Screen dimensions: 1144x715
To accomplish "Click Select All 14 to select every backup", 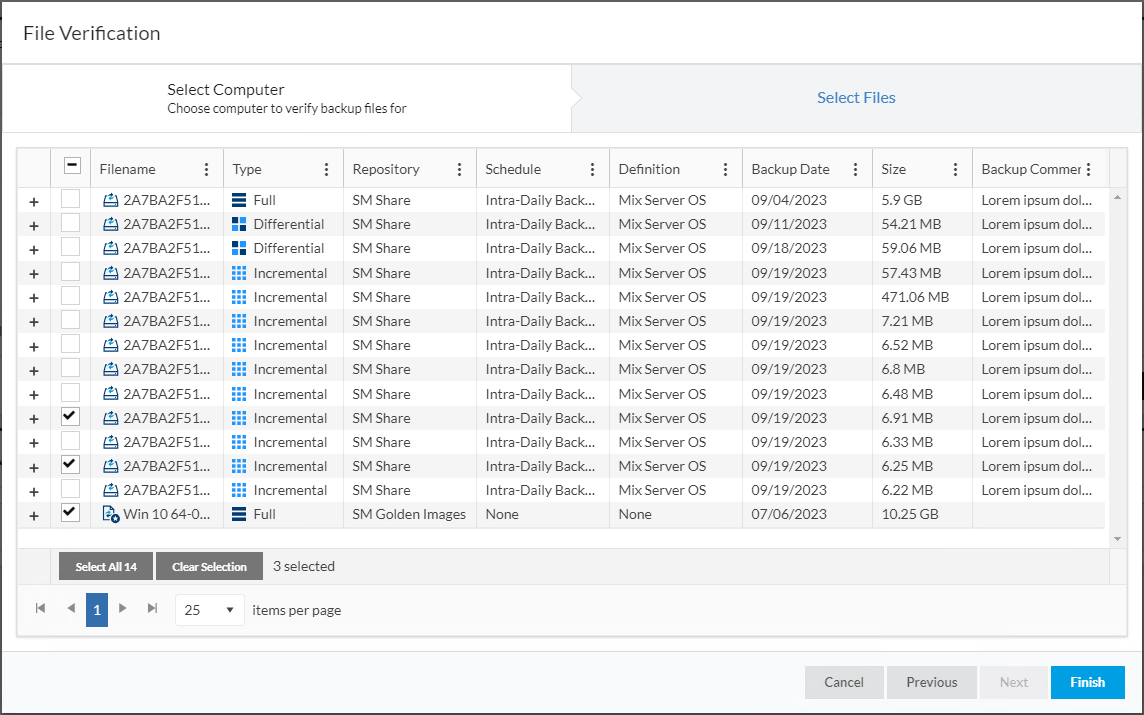I will pyautogui.click(x=105, y=565).
